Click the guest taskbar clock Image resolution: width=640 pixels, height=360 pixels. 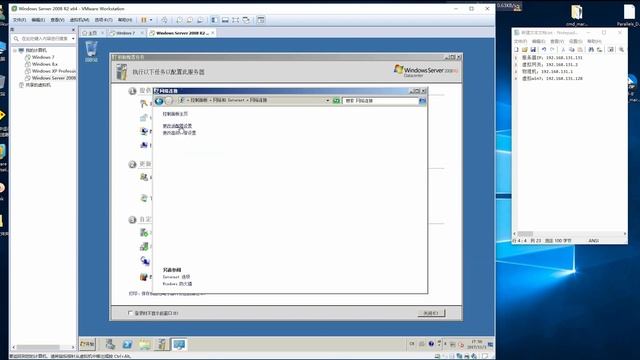click(476, 344)
